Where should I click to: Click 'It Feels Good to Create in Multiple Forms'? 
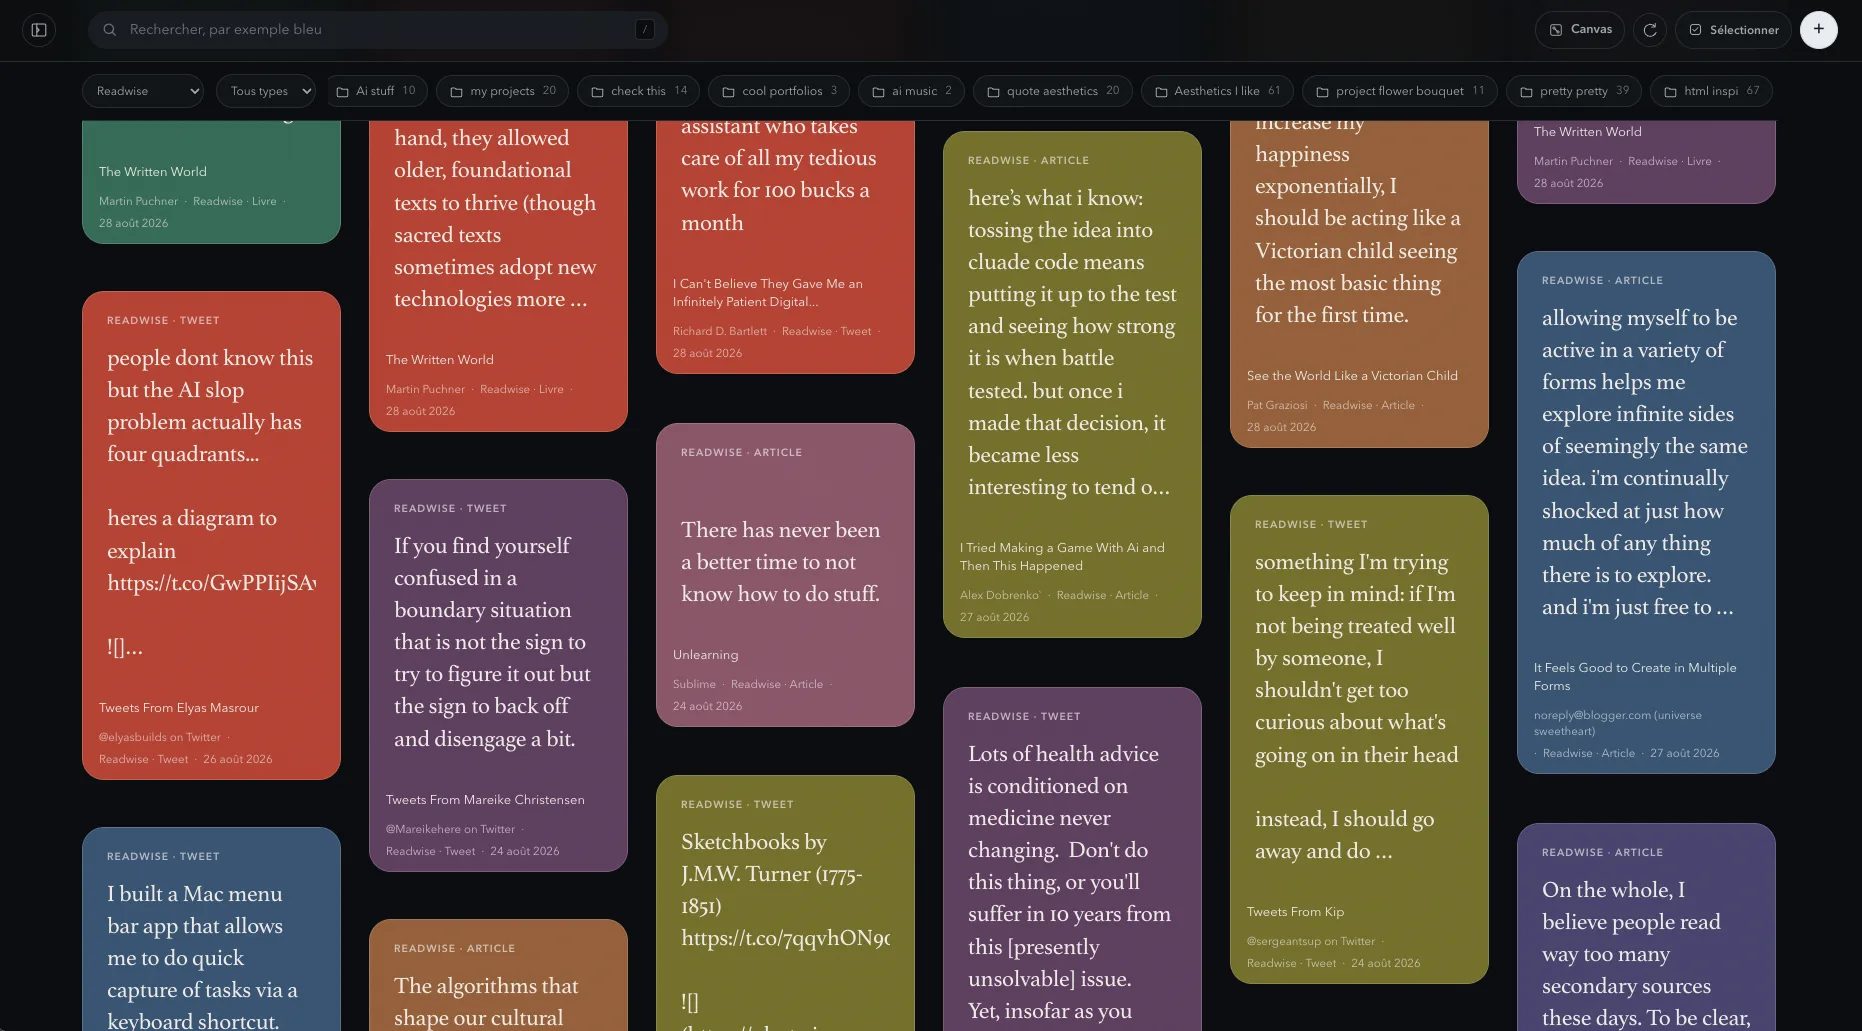click(1635, 677)
